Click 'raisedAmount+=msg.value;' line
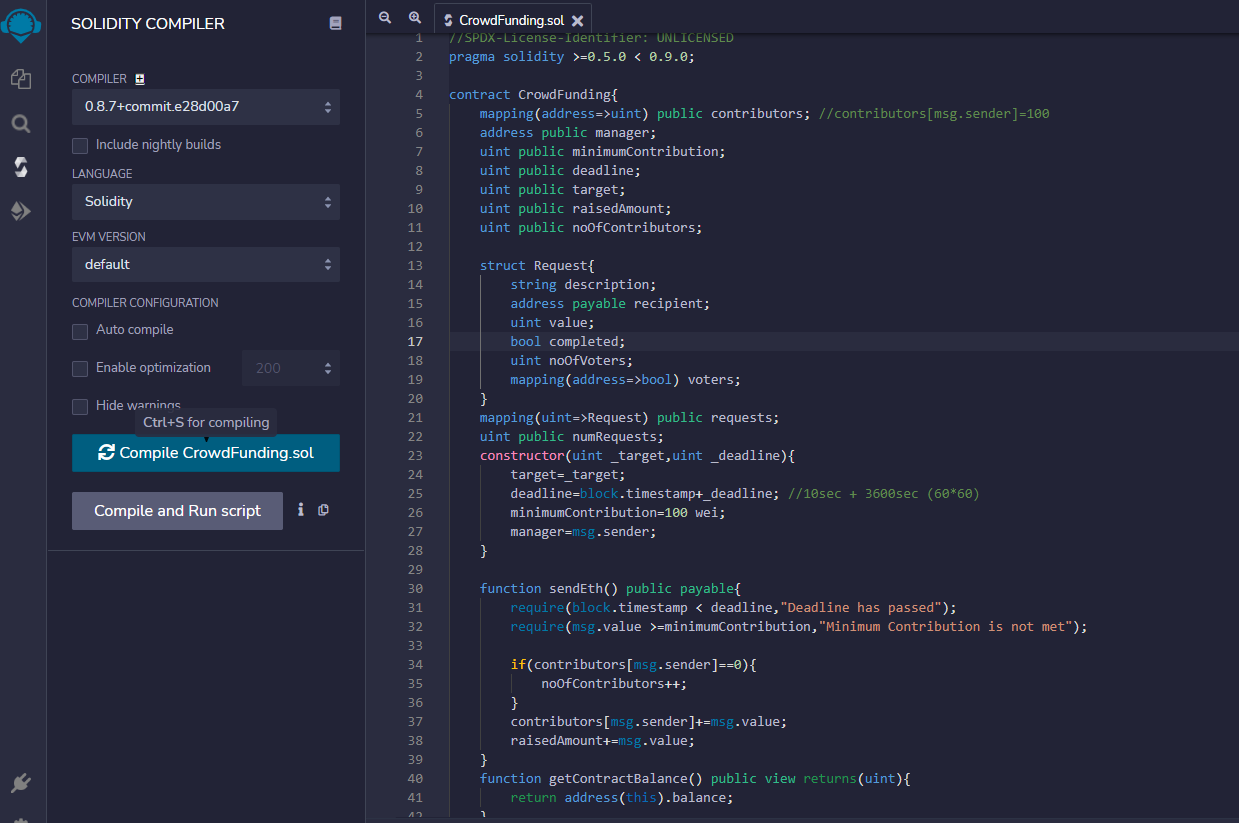The image size is (1239, 823). 603,740
